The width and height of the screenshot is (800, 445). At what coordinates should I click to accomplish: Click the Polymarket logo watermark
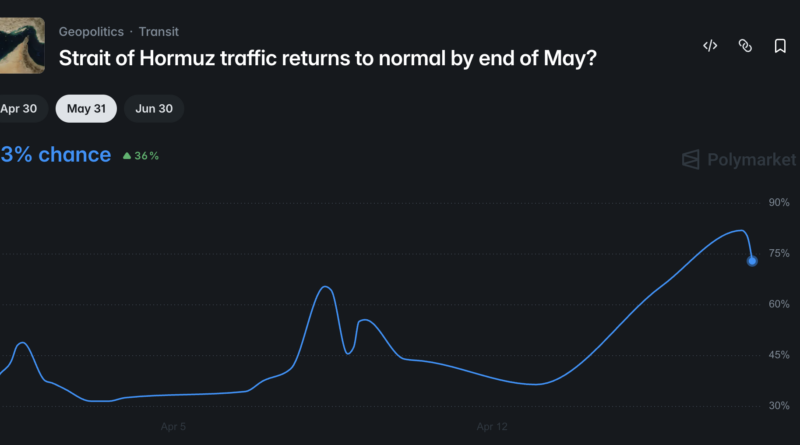click(739, 160)
